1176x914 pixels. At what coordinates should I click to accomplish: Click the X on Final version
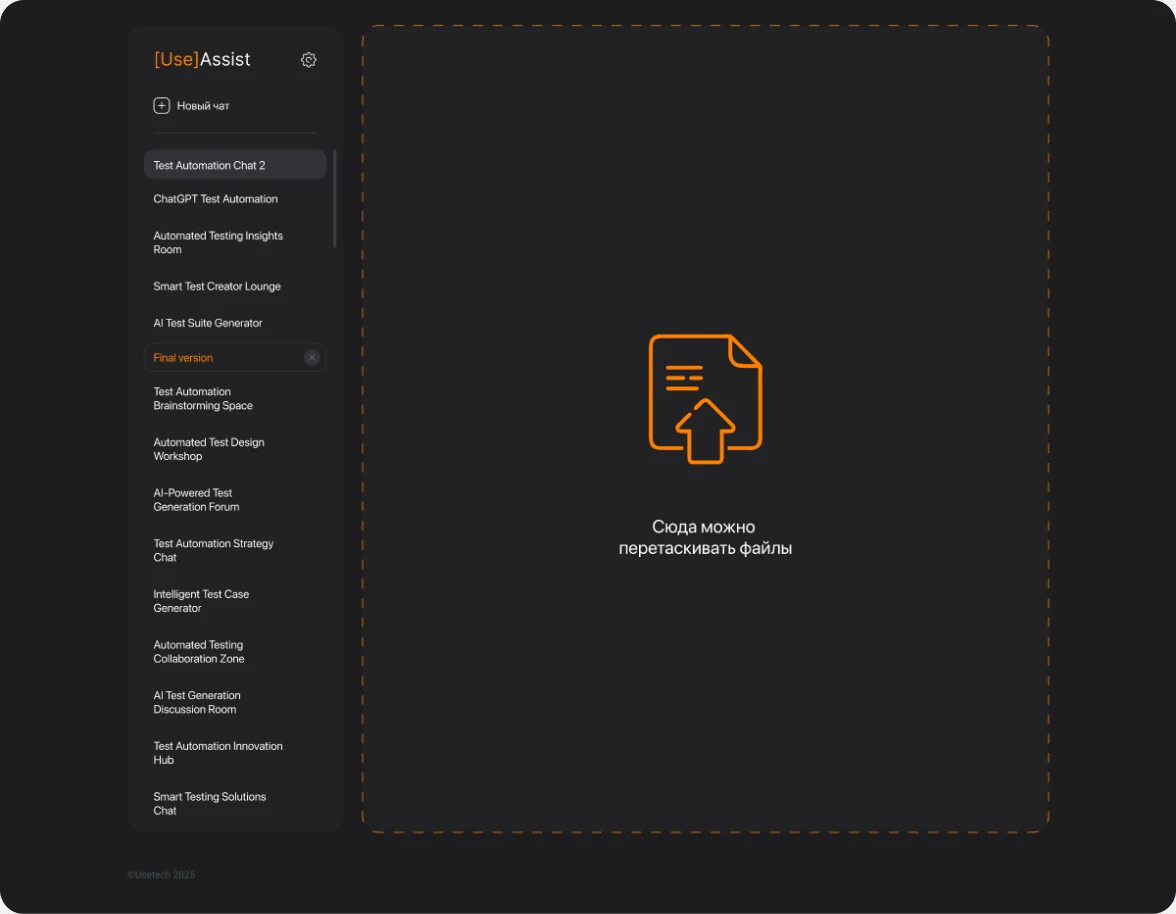tap(312, 358)
